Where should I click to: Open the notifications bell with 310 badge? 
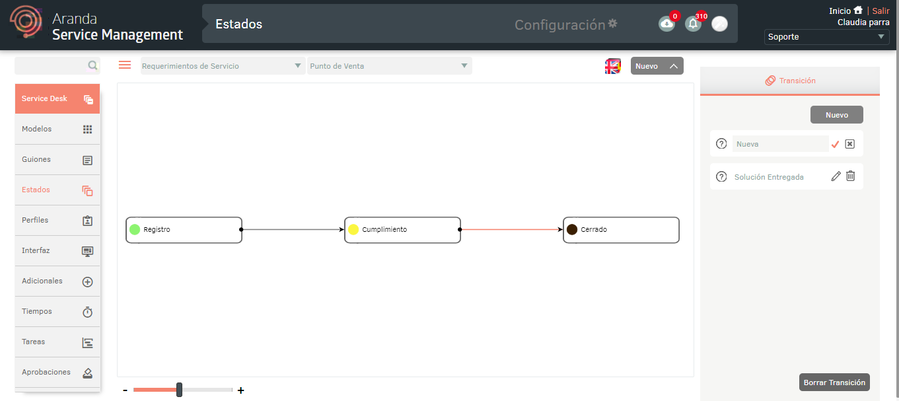(693, 24)
